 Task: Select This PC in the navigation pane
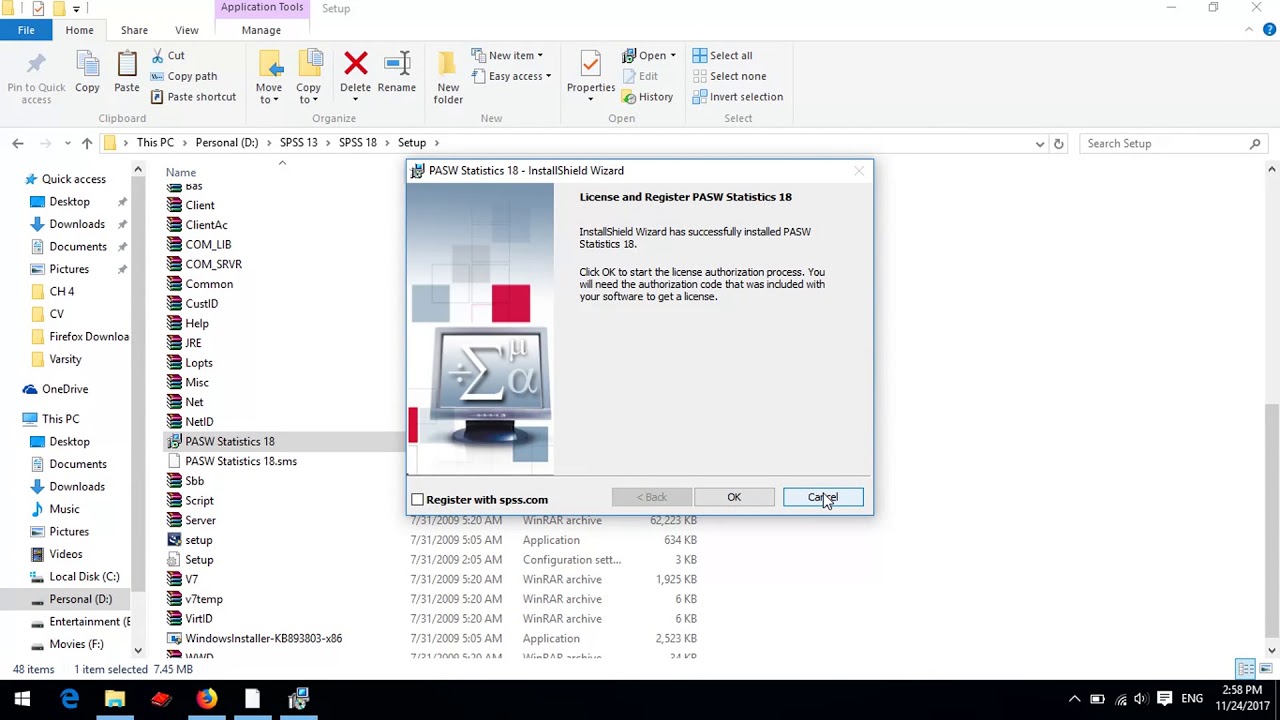coord(60,419)
